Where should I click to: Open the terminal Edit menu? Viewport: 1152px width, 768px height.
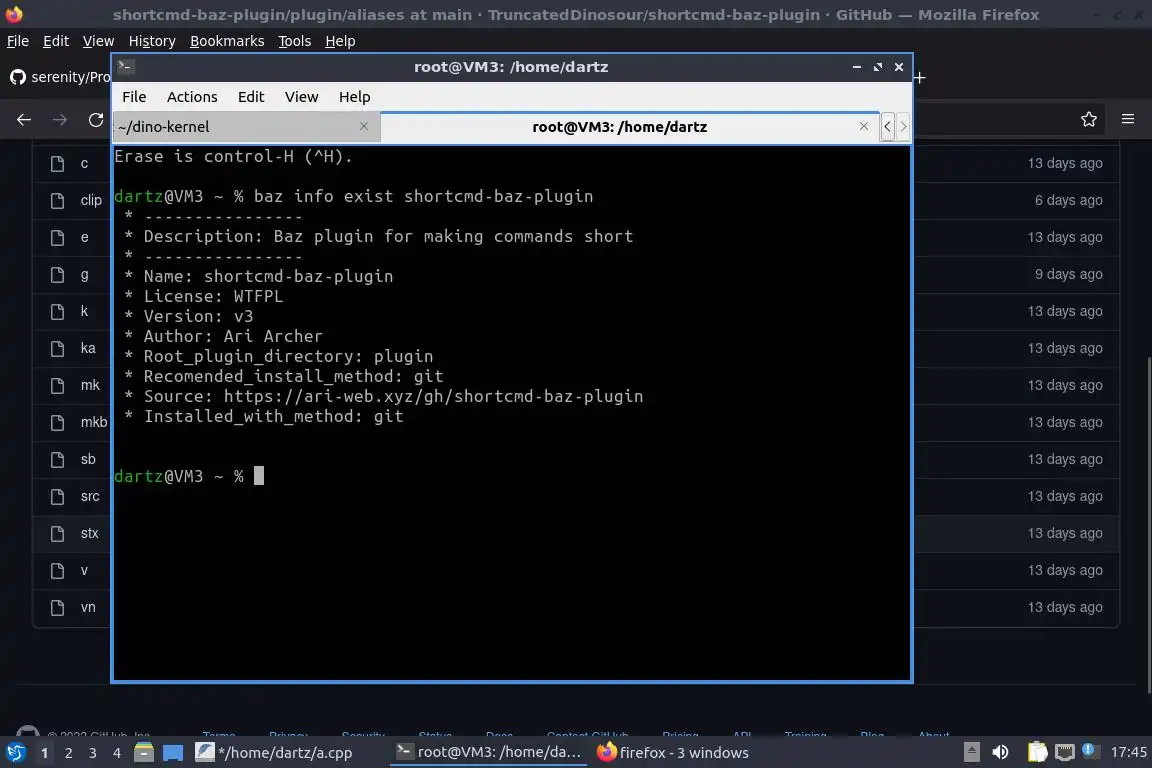[x=251, y=97]
